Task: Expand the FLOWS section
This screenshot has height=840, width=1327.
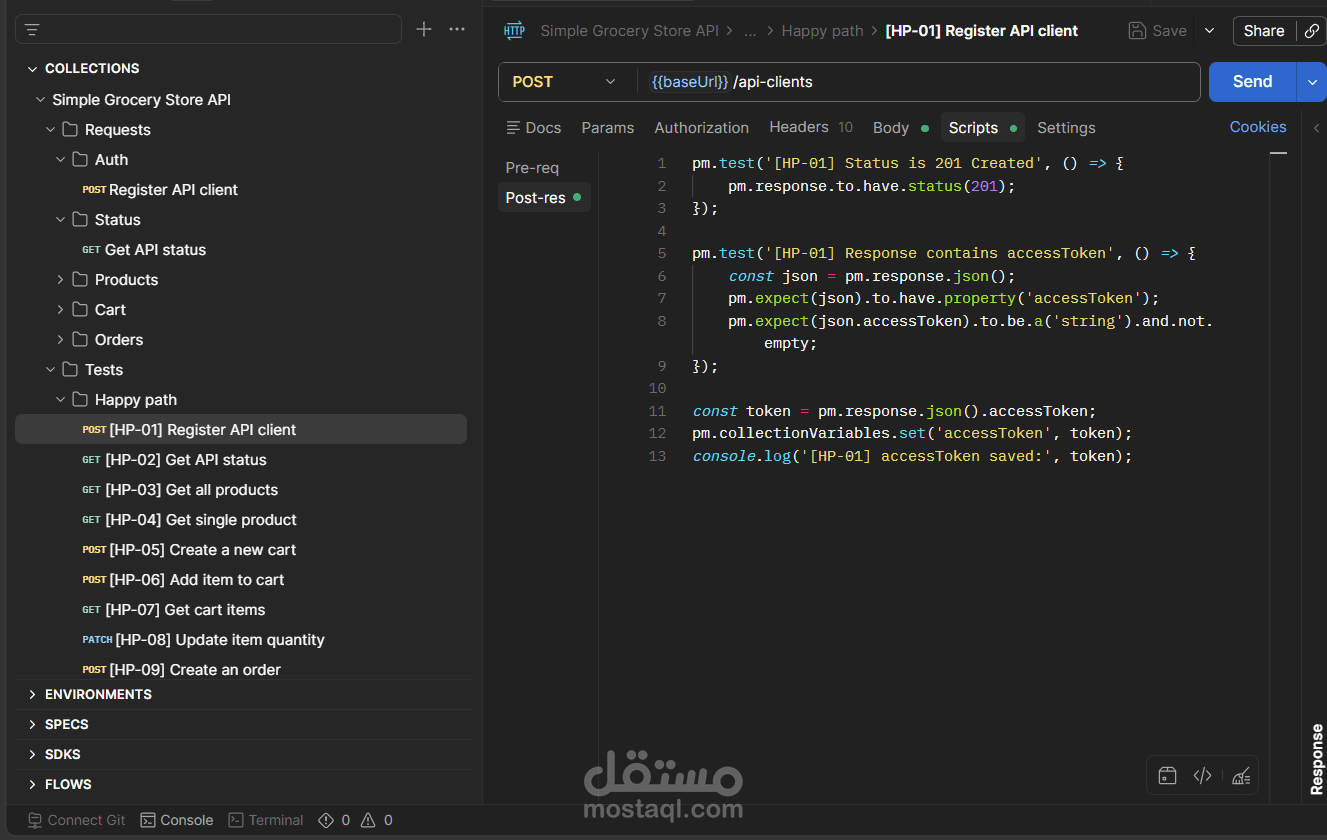Action: click(32, 784)
